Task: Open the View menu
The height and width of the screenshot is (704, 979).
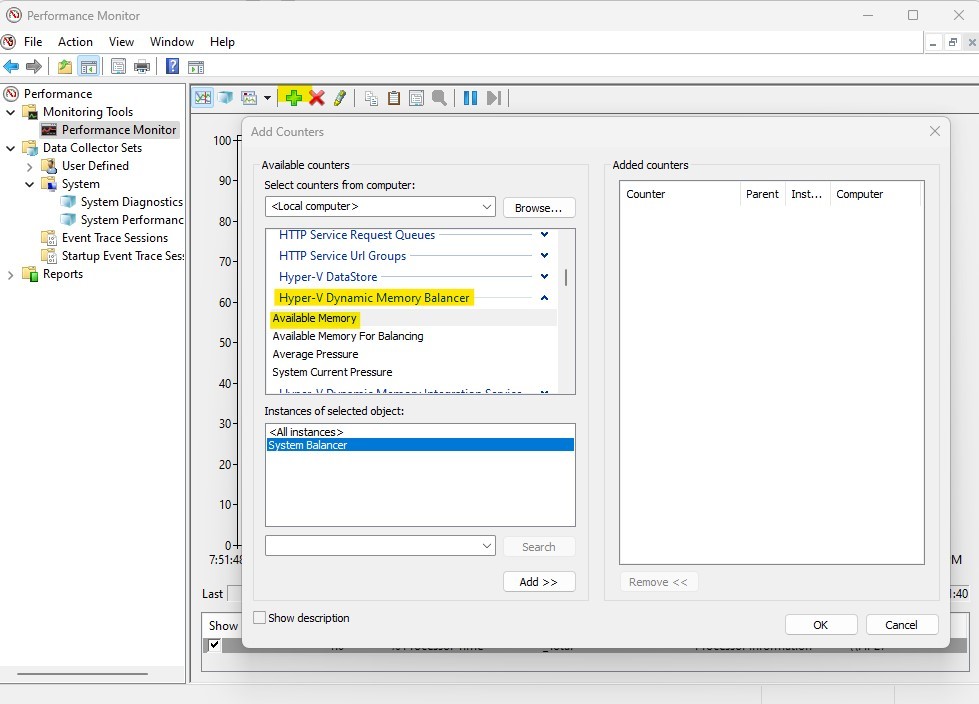Action: tap(121, 42)
